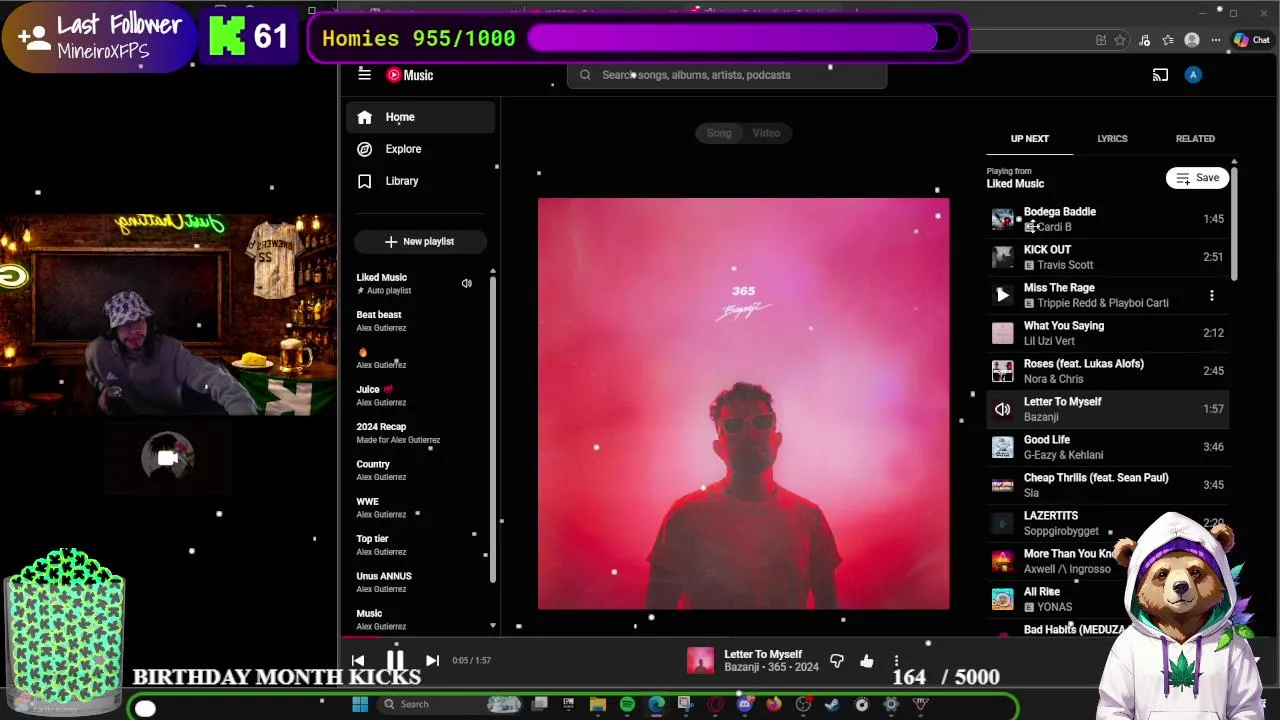Like the song Letter To Myself
The width and height of the screenshot is (1280, 720).
866,661
